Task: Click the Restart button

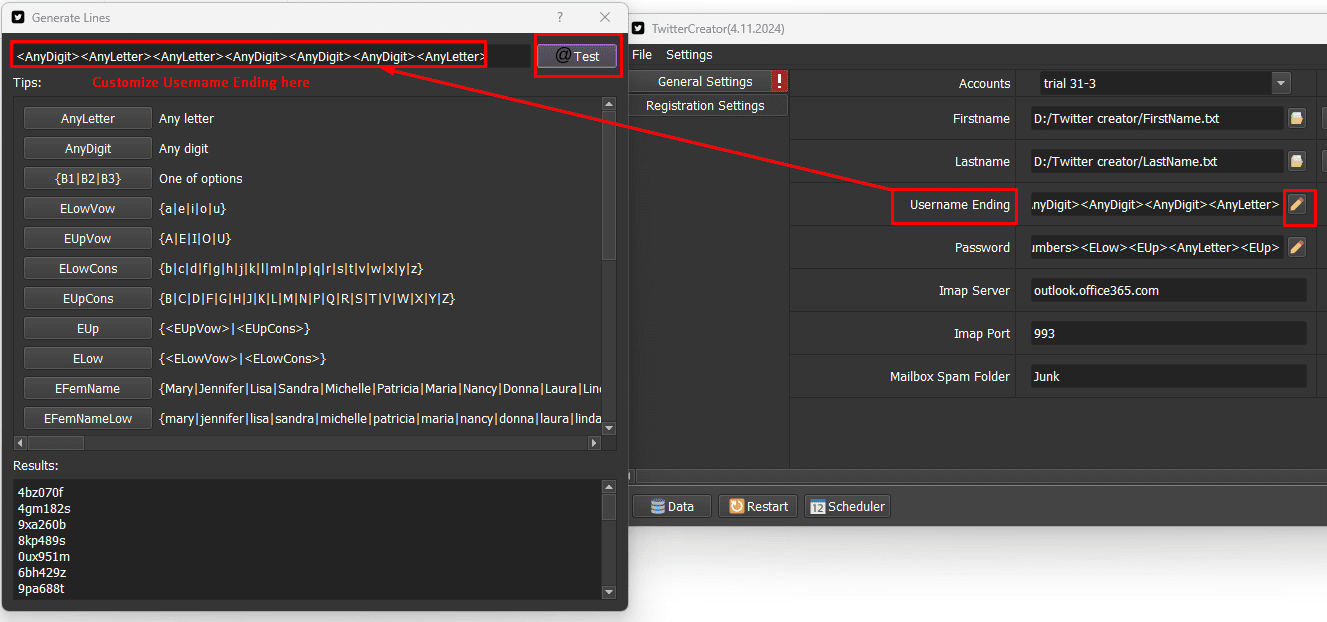Action: coord(758,506)
